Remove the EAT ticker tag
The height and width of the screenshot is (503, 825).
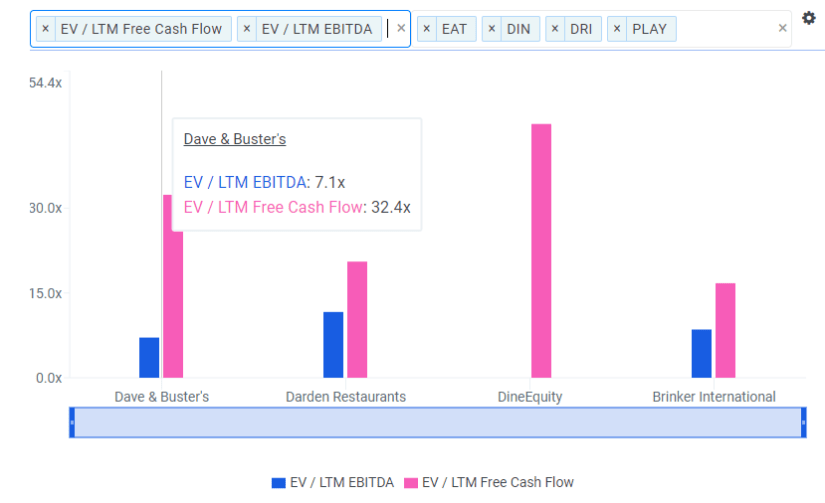click(x=427, y=29)
